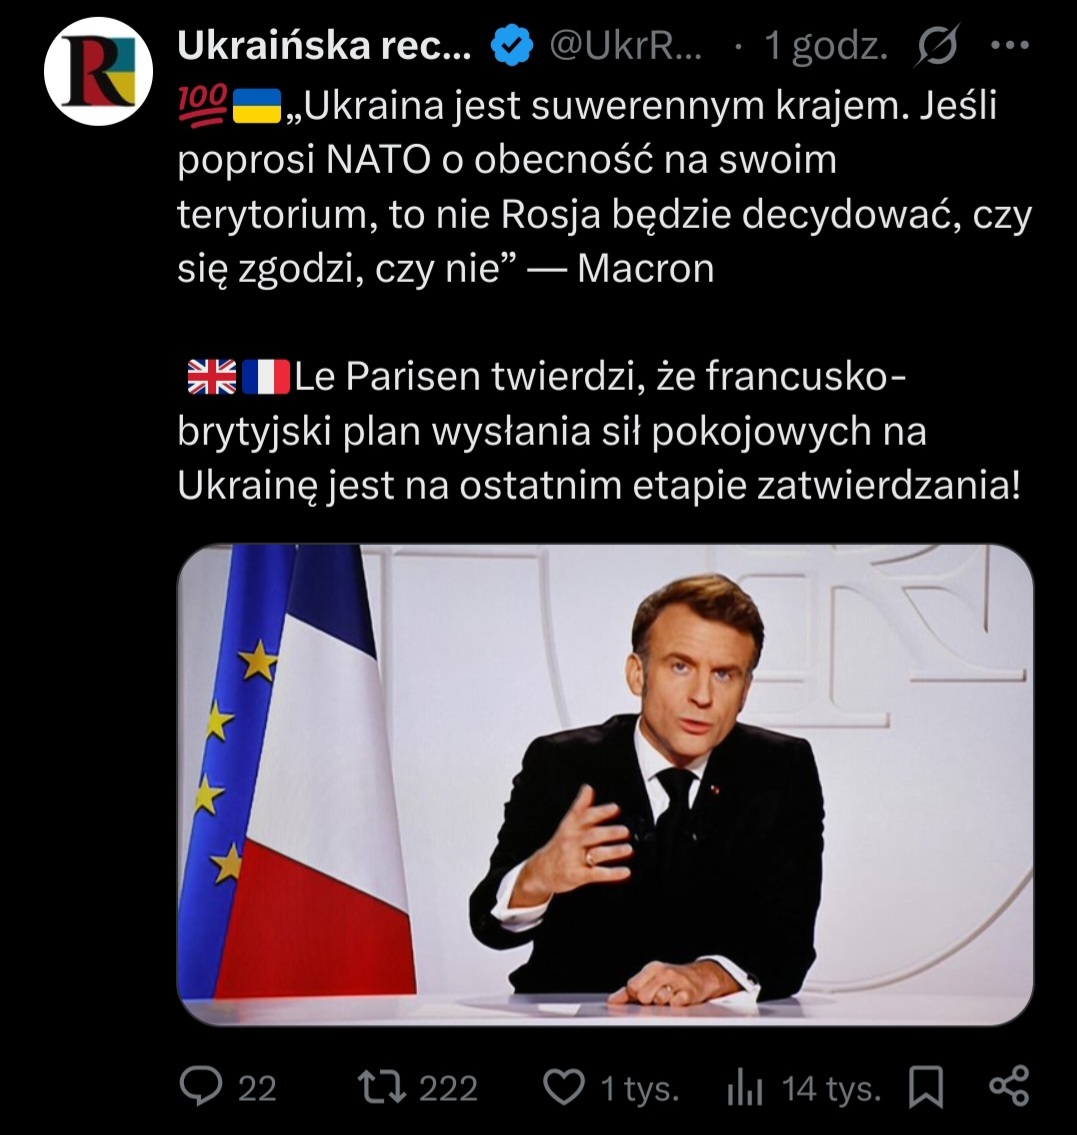Image resolution: width=1077 pixels, height=1135 pixels.
Task: Open the Ukraińska rec... profile avatar
Action: click(98, 71)
